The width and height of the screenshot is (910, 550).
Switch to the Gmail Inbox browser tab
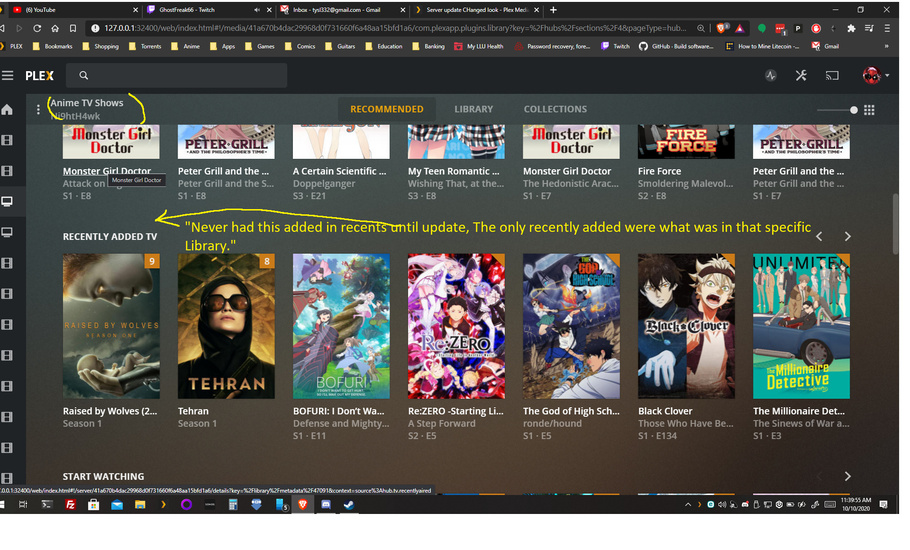click(342, 10)
